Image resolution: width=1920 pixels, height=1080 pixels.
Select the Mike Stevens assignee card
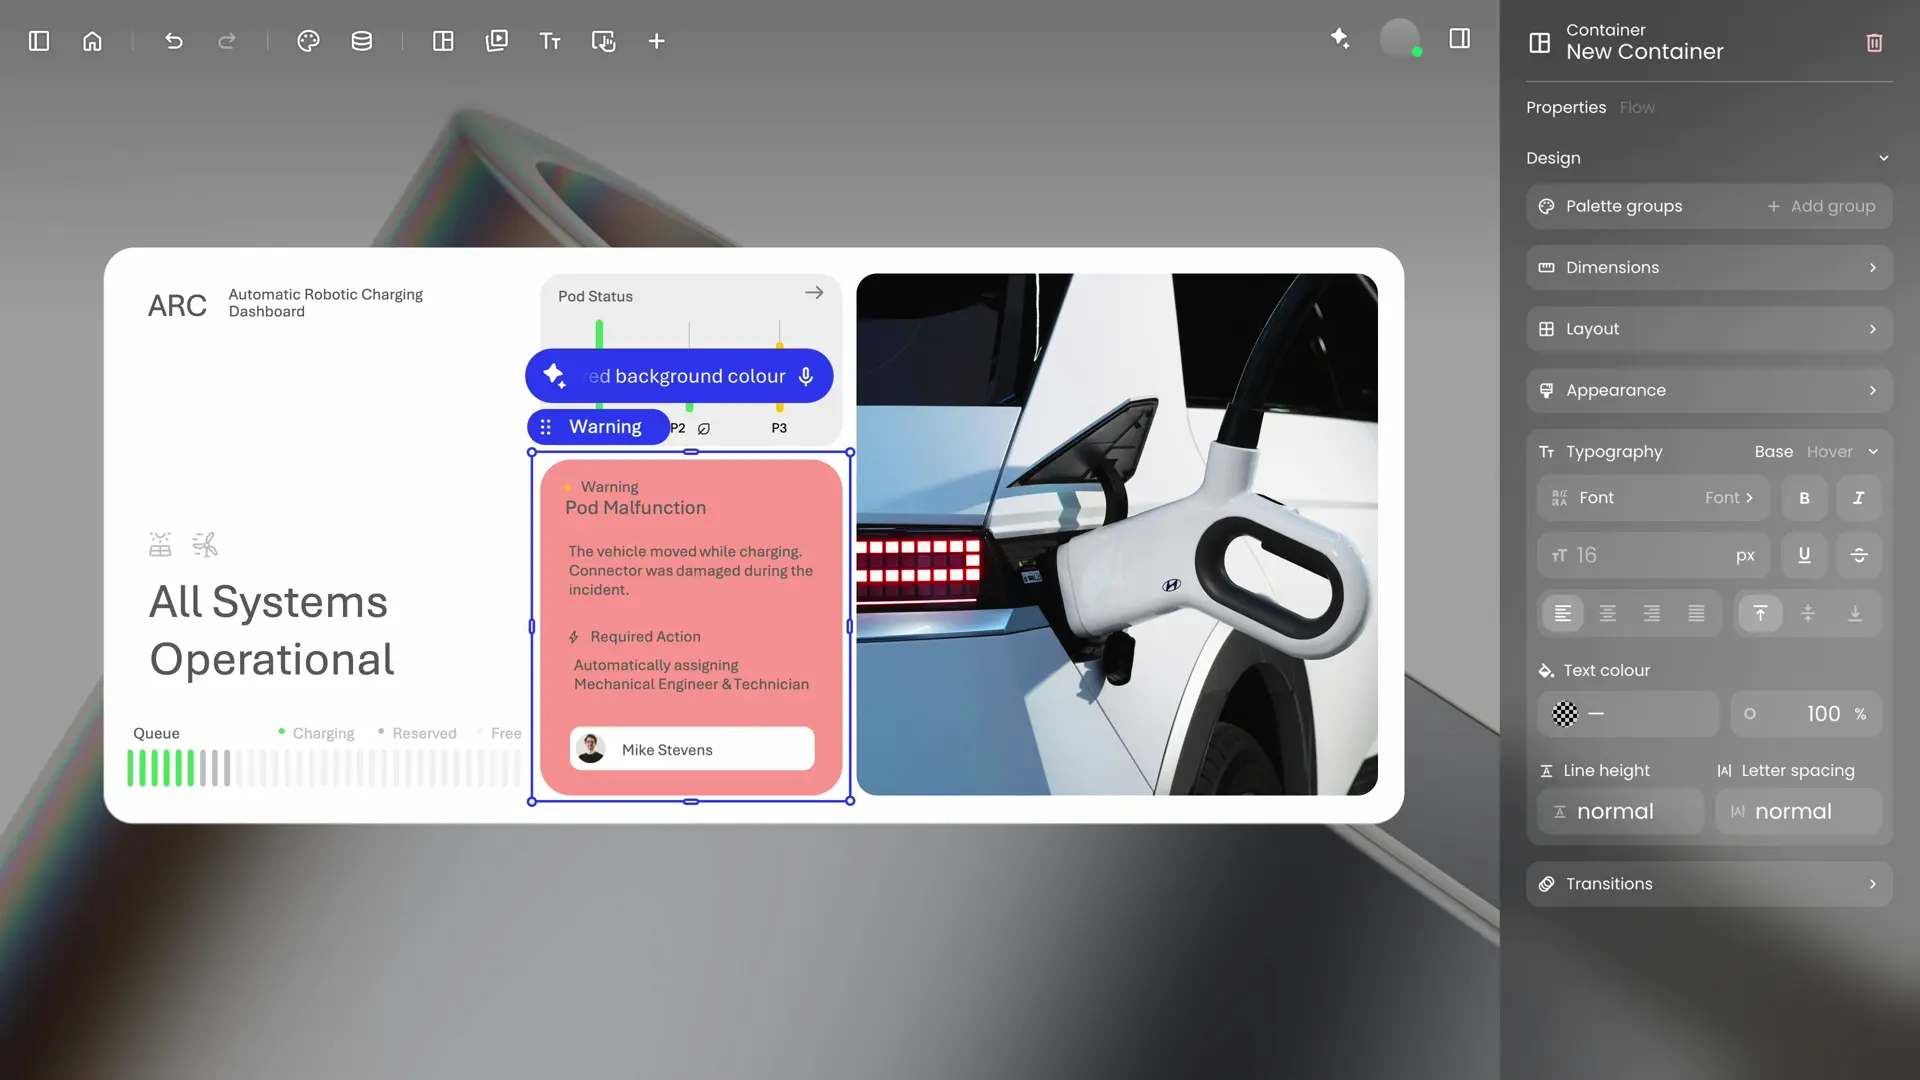(692, 749)
